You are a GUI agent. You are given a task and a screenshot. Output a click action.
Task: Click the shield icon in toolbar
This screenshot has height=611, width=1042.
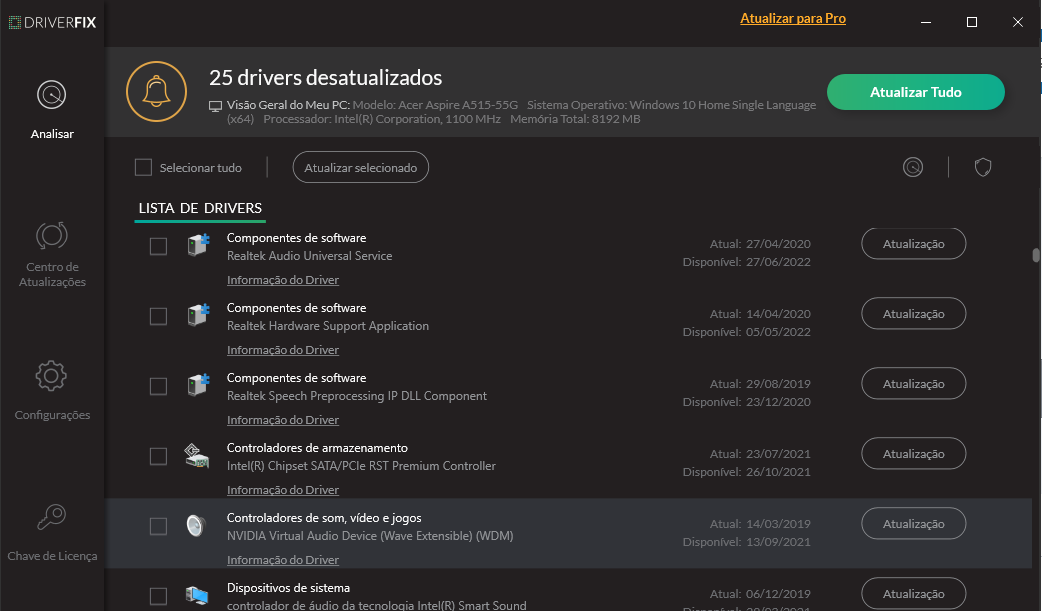click(983, 167)
